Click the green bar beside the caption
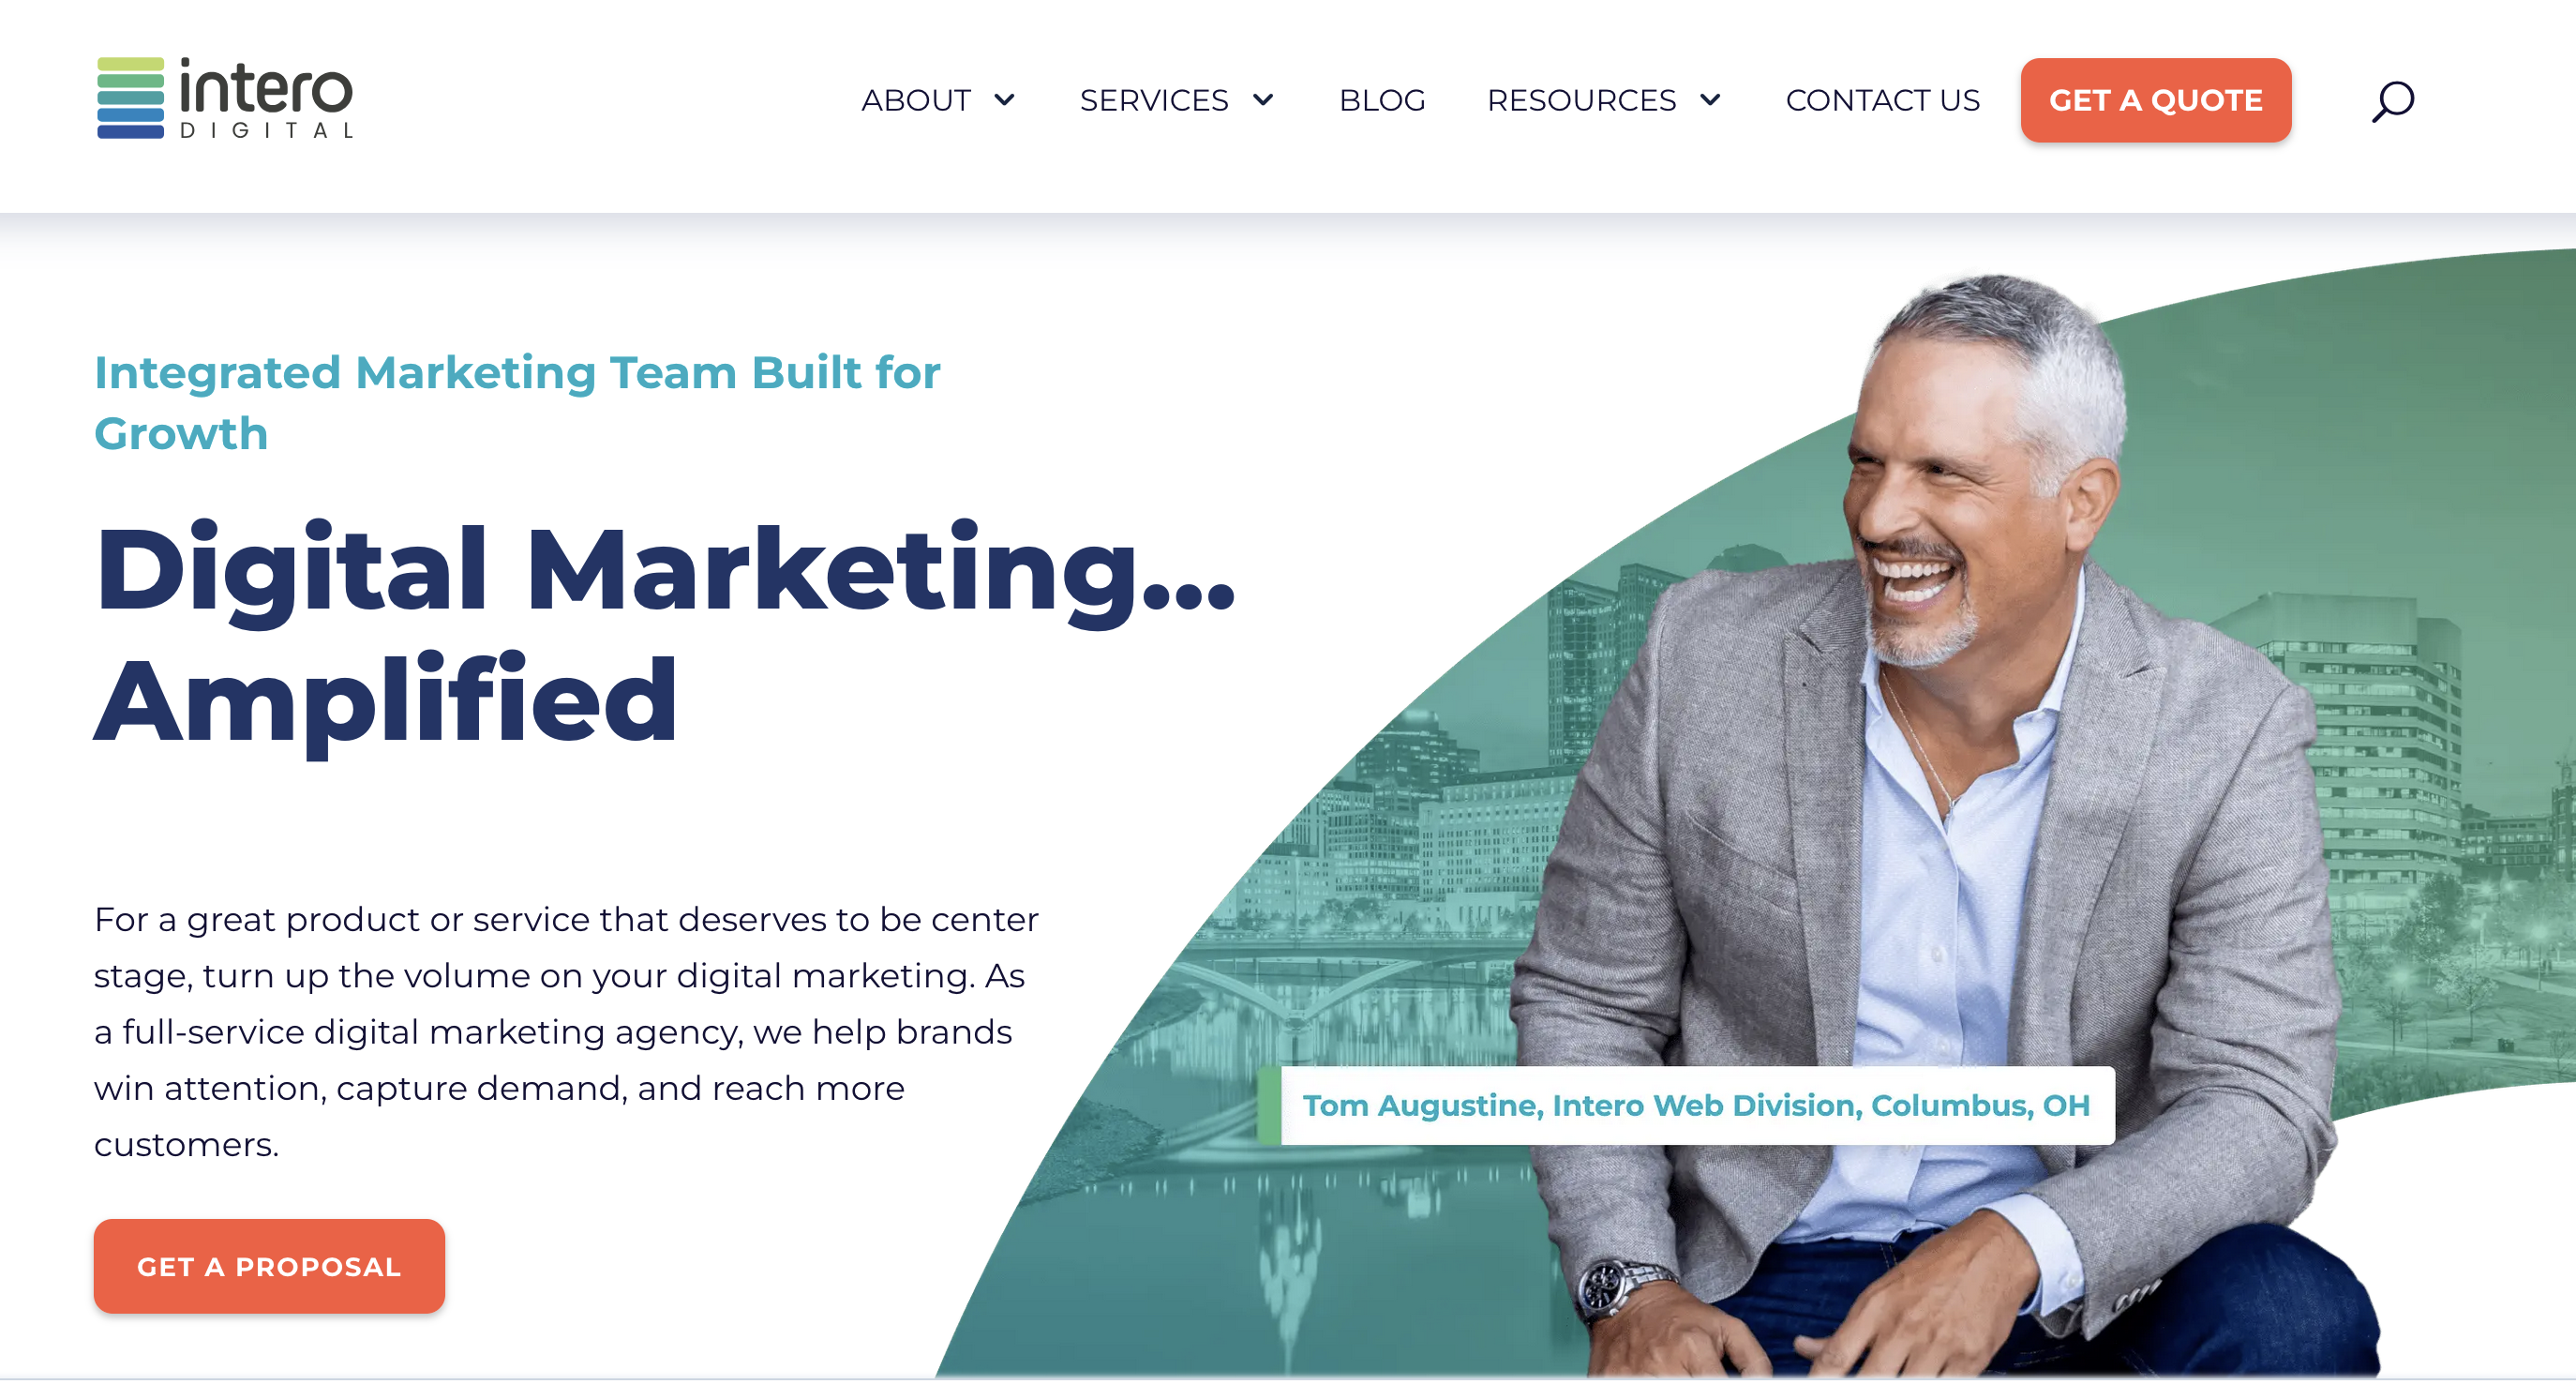The height and width of the screenshot is (1384, 2576). point(1269,1105)
